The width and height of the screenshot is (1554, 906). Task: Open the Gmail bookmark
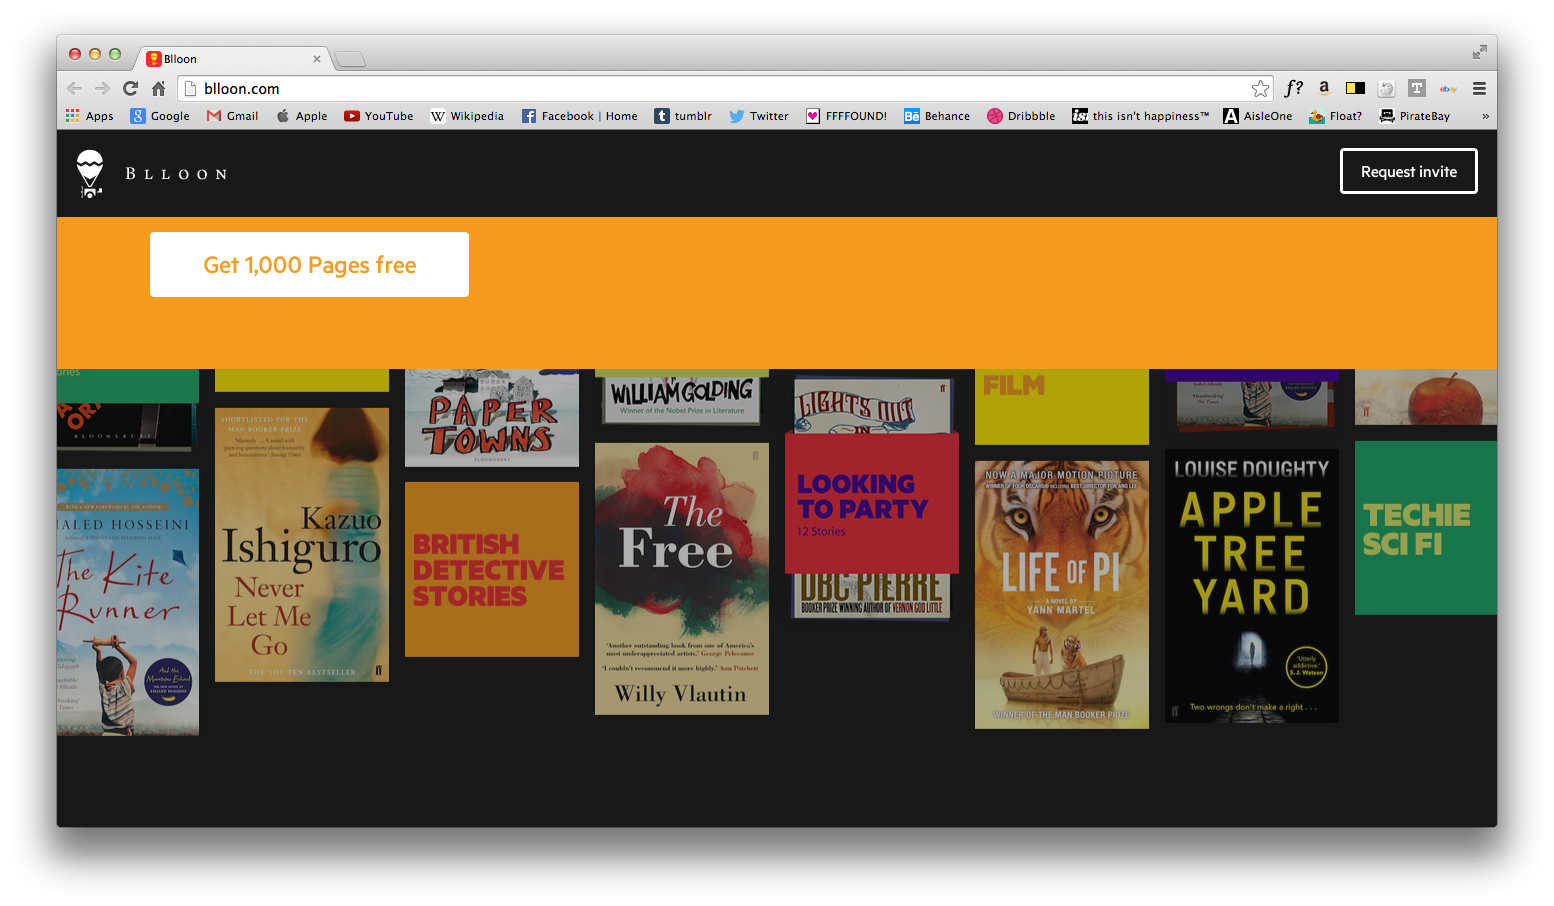232,116
